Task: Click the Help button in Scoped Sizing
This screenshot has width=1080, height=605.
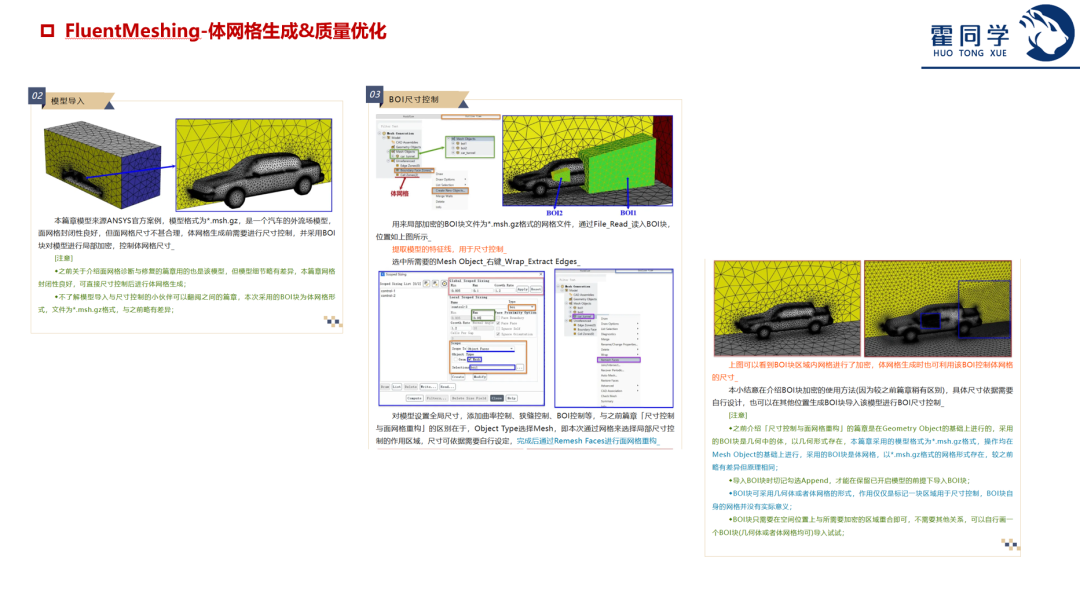Action: point(512,398)
